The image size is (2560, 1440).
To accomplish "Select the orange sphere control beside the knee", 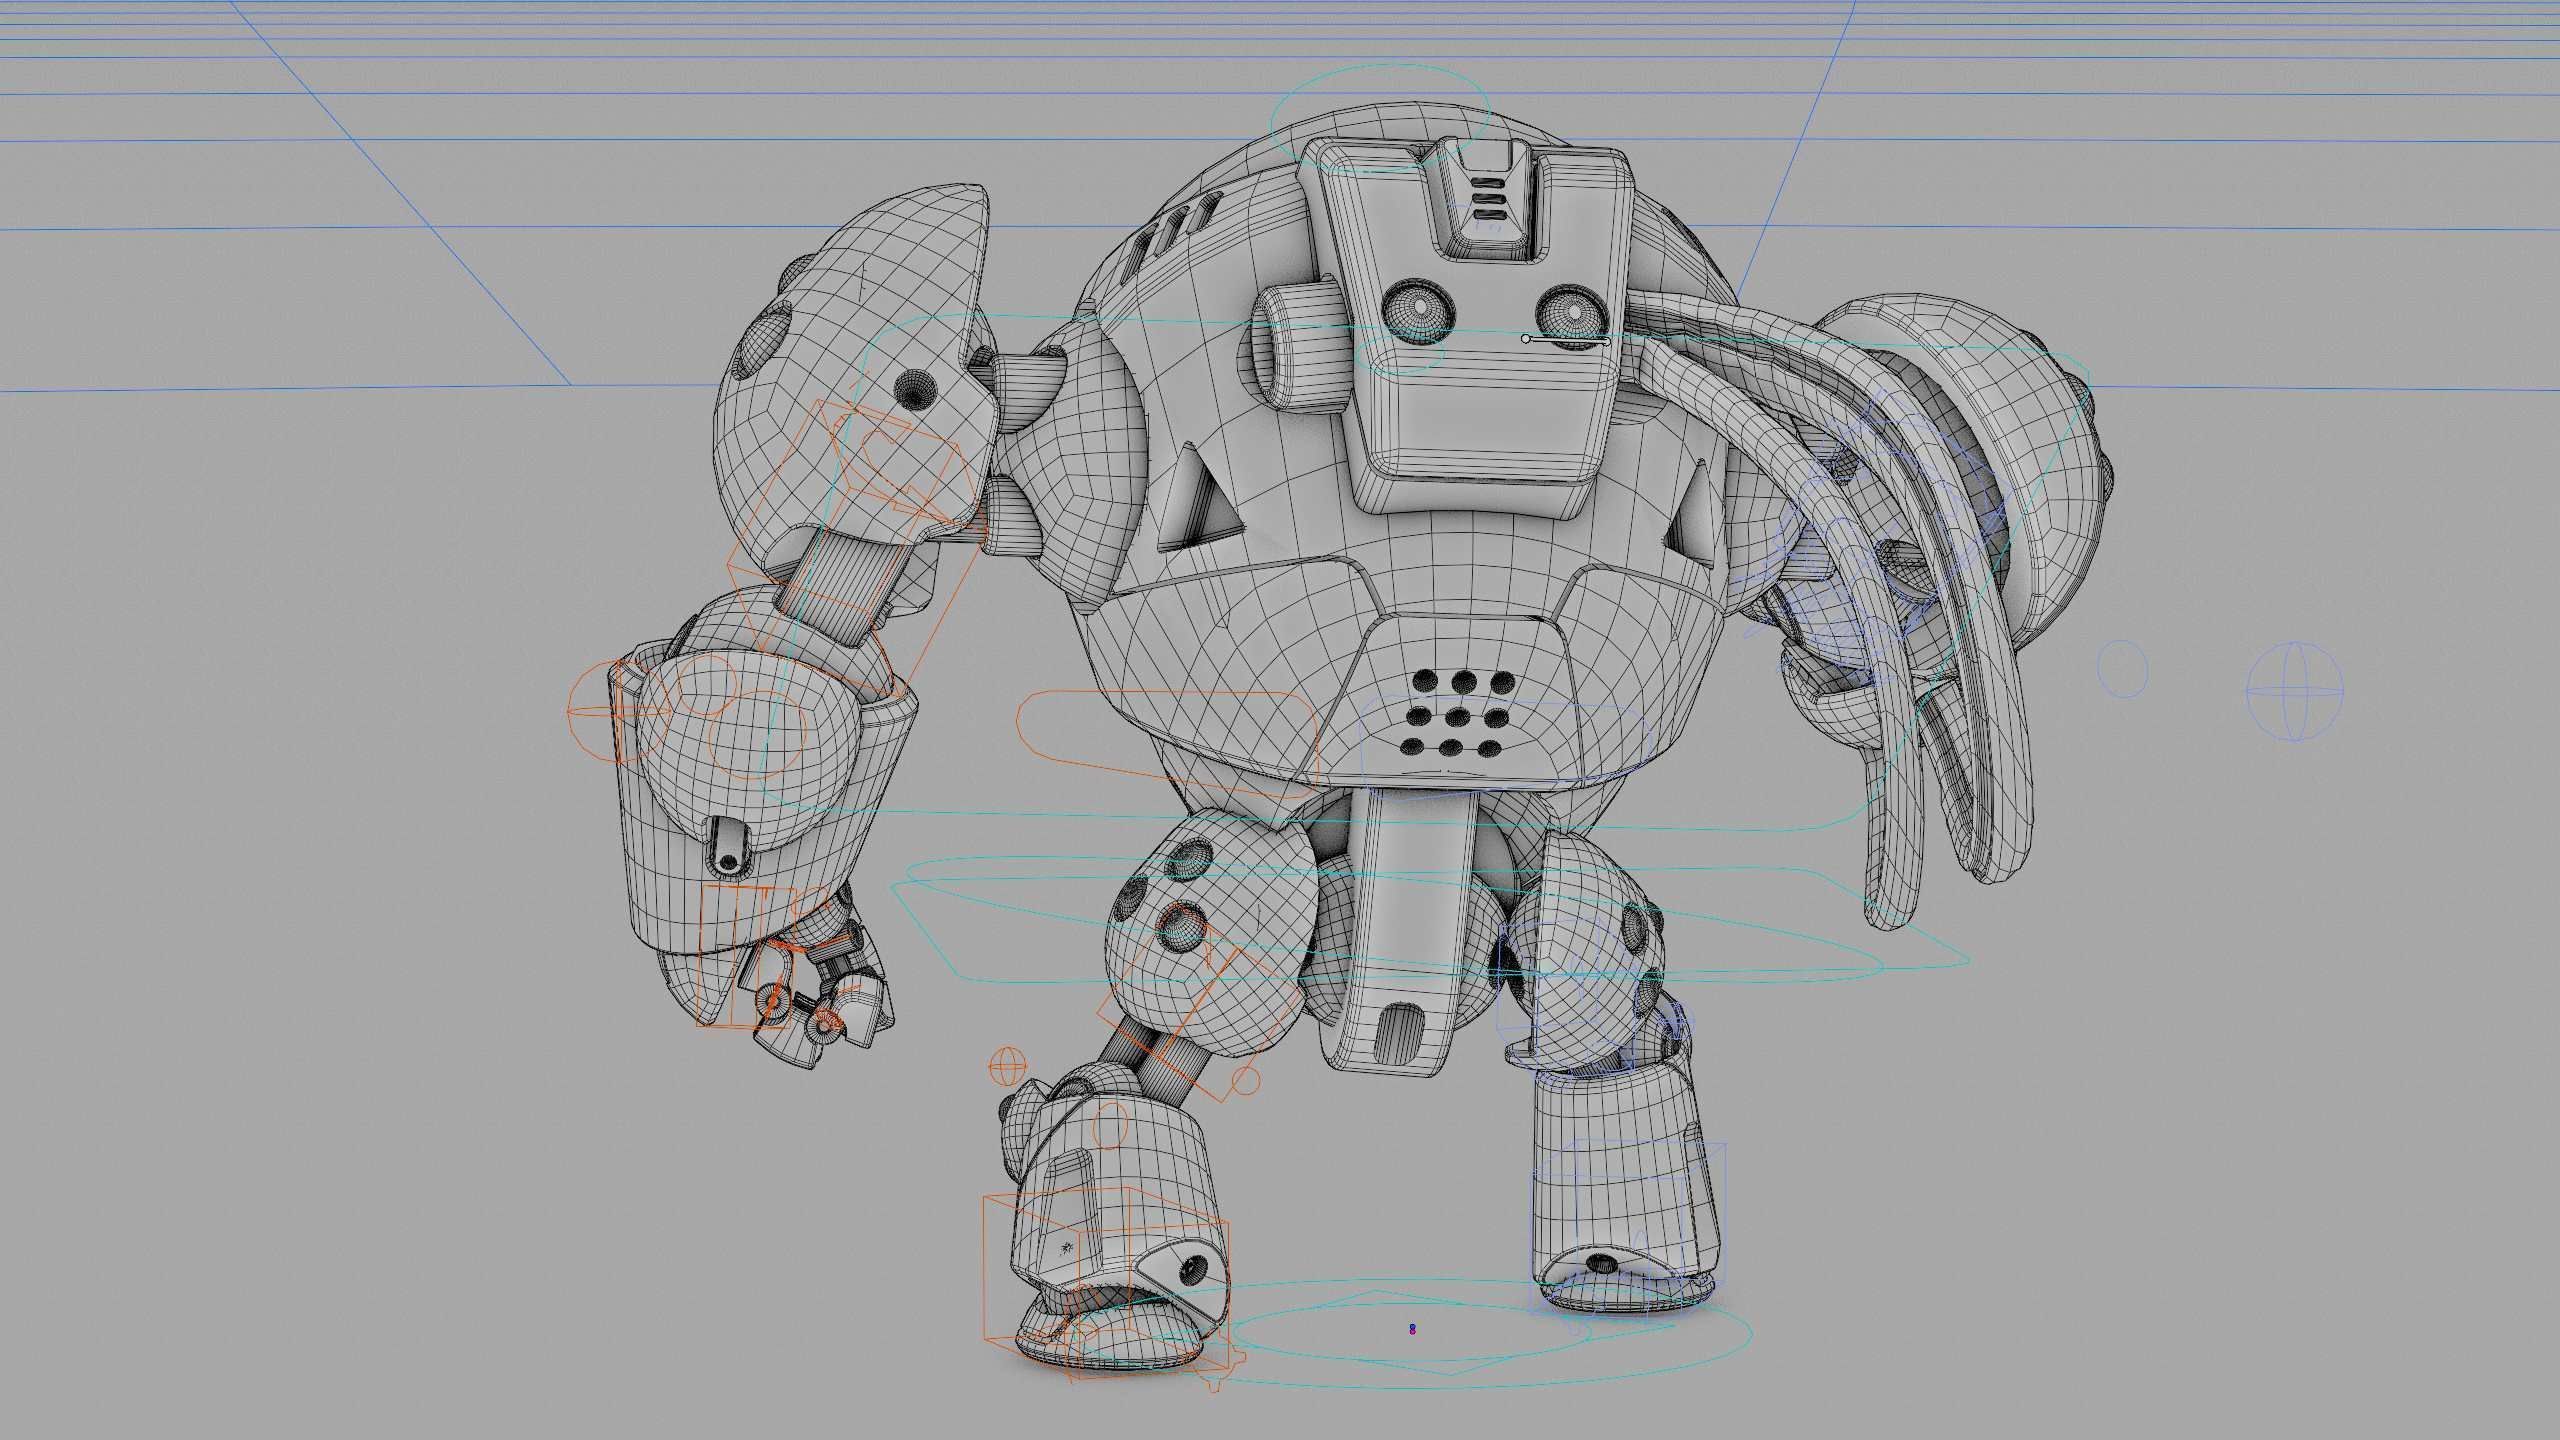I will [x=1007, y=1067].
